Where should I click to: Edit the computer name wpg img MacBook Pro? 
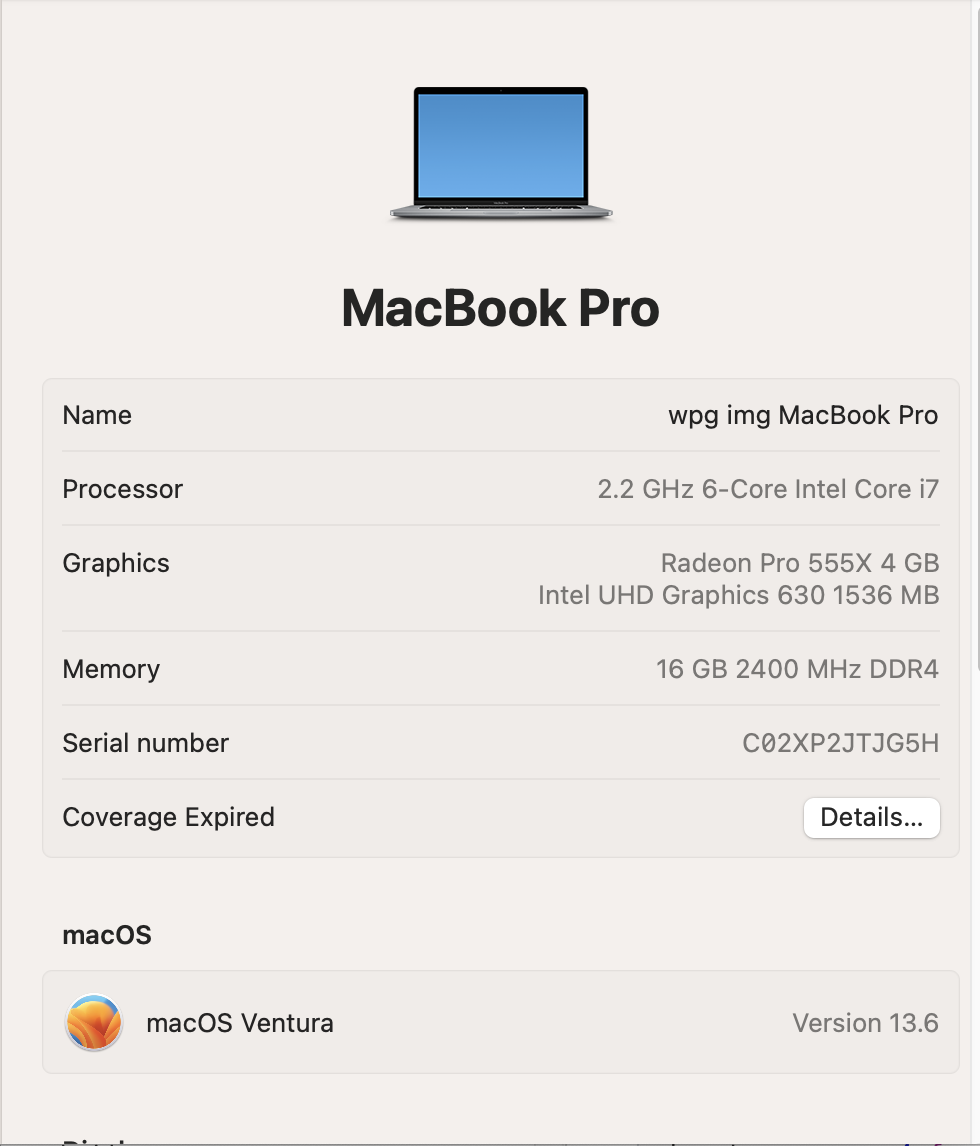(802, 415)
